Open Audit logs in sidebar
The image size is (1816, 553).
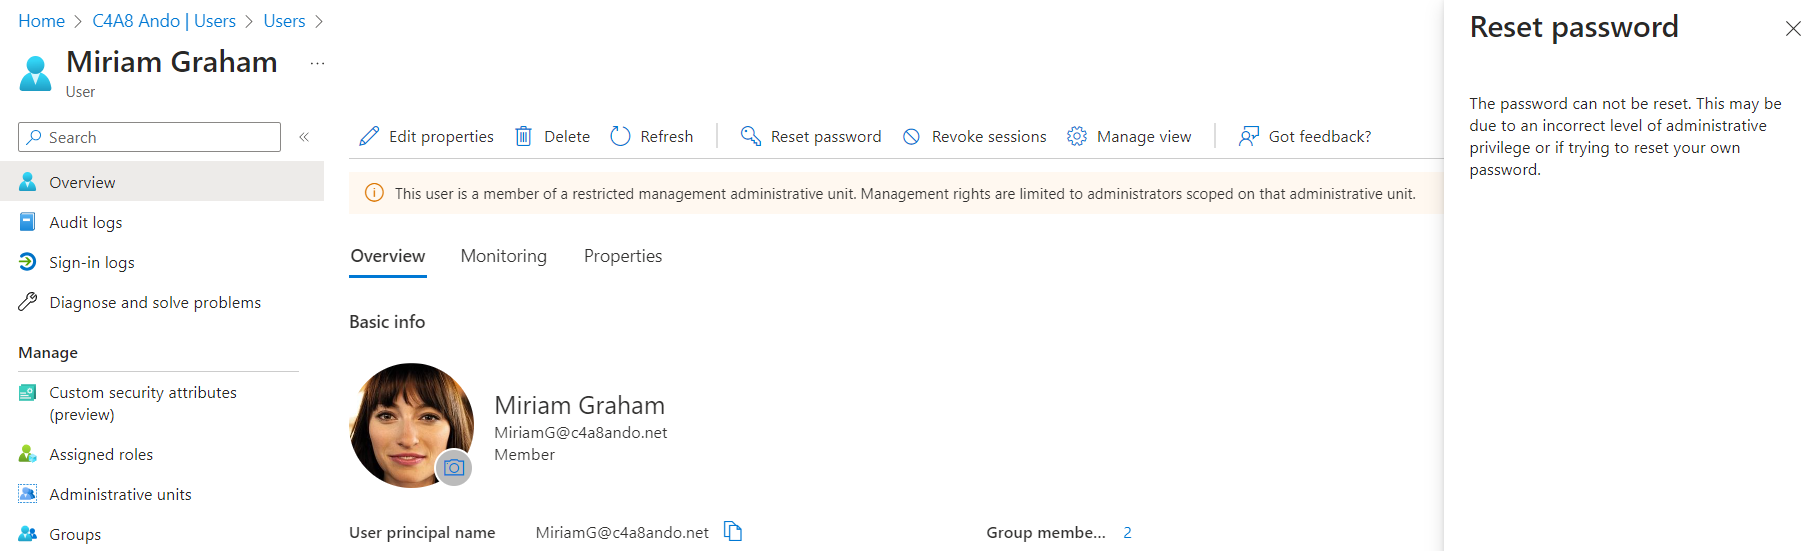(85, 222)
